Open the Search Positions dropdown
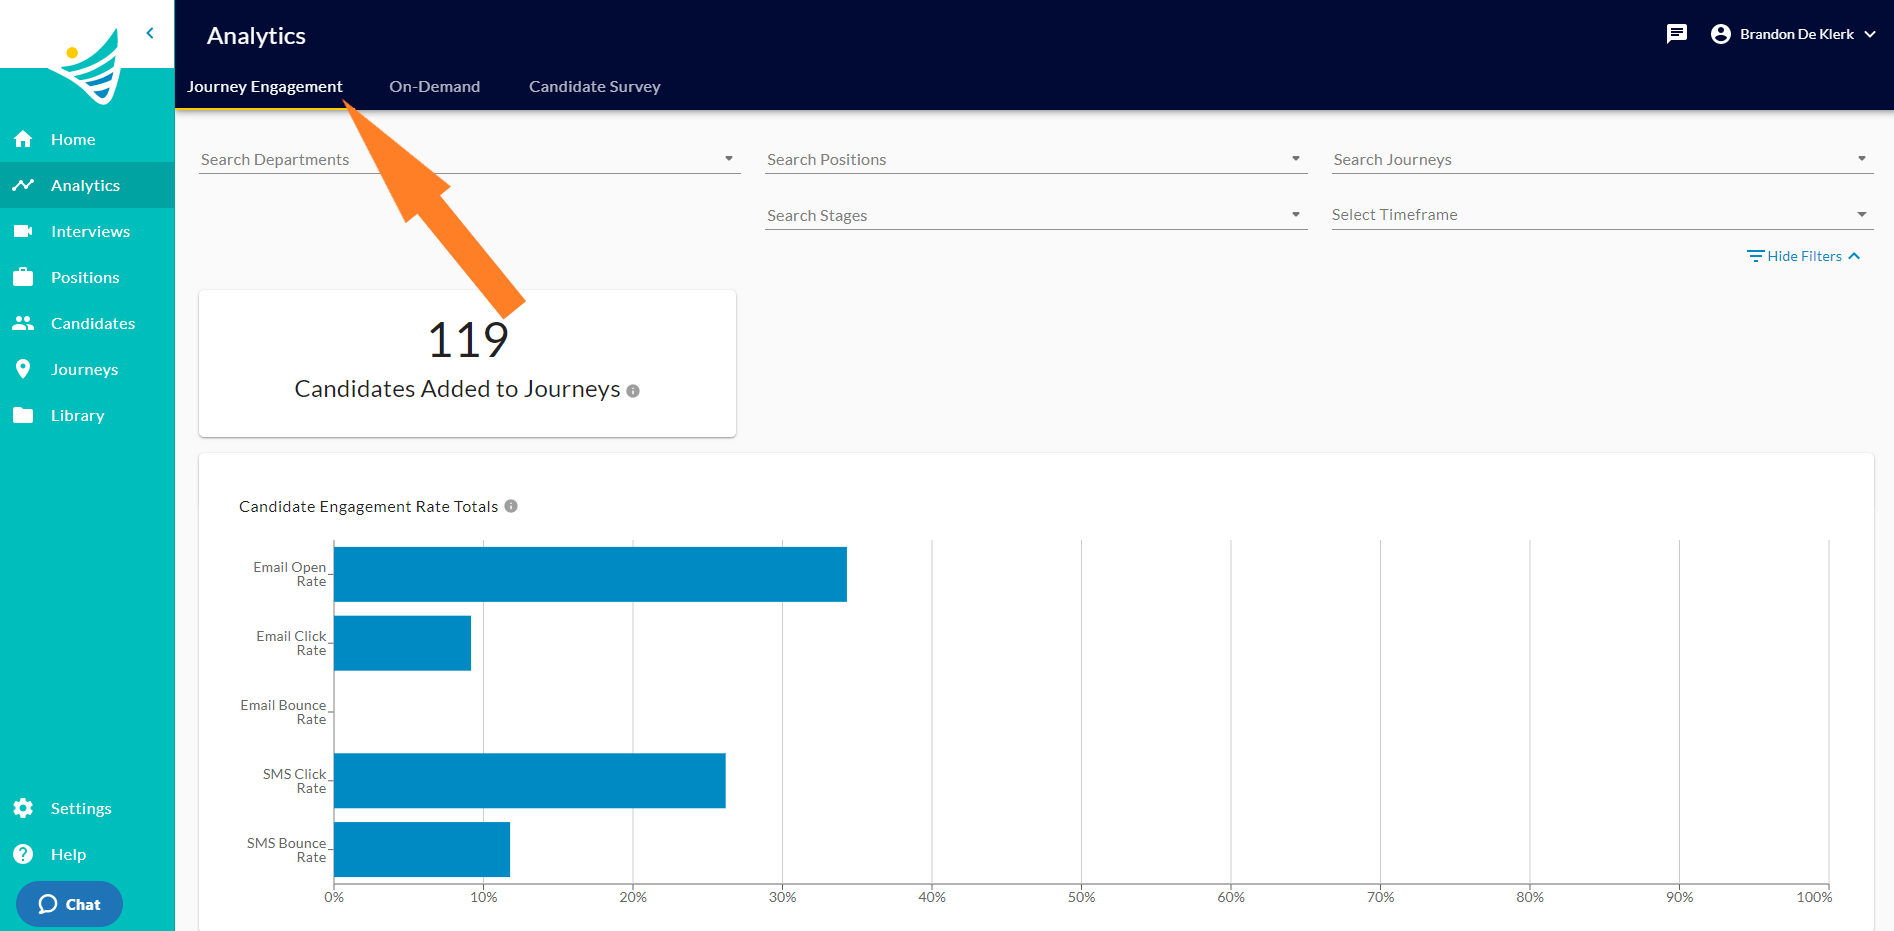 coord(1036,159)
